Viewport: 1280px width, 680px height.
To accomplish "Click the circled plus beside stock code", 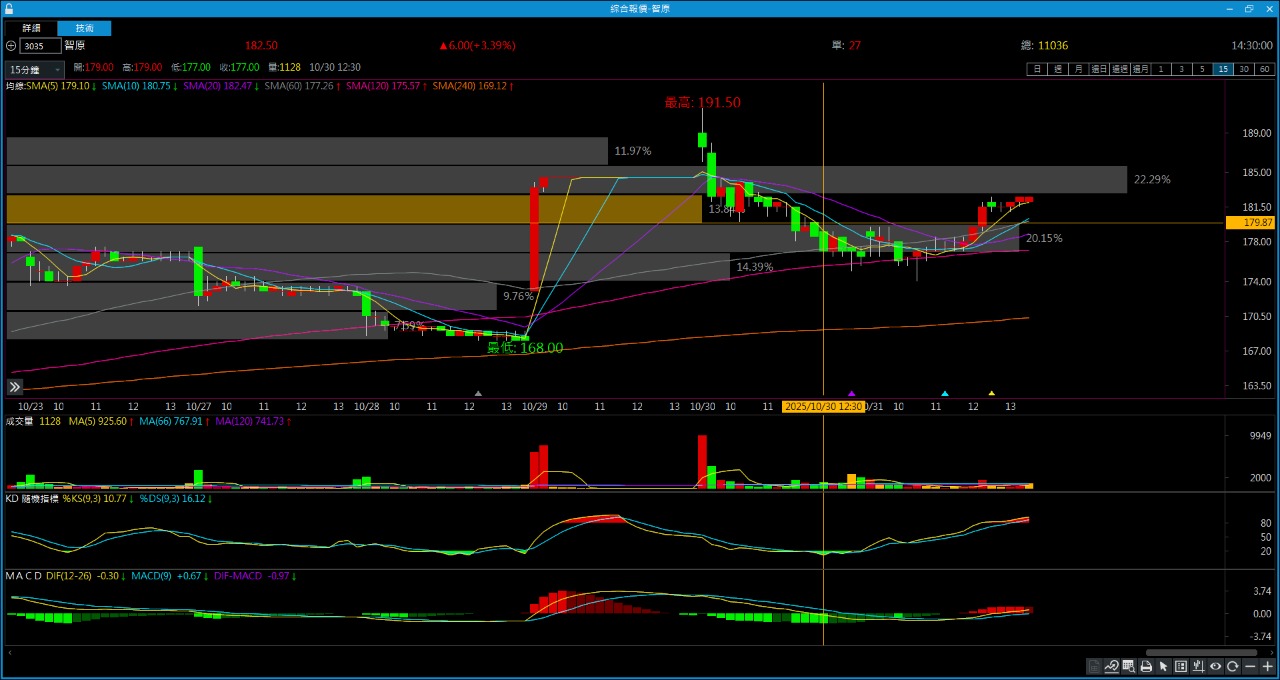I will tap(11, 46).
